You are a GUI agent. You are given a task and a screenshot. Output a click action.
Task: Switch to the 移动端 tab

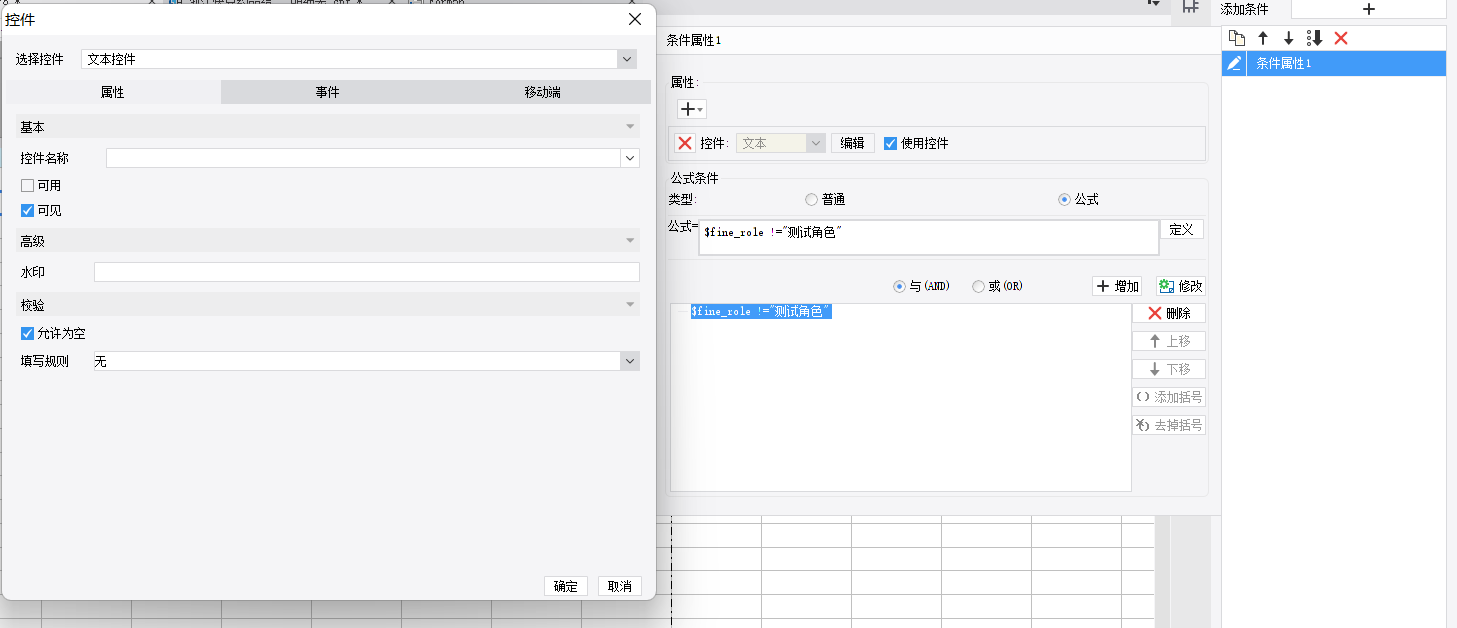click(x=542, y=92)
